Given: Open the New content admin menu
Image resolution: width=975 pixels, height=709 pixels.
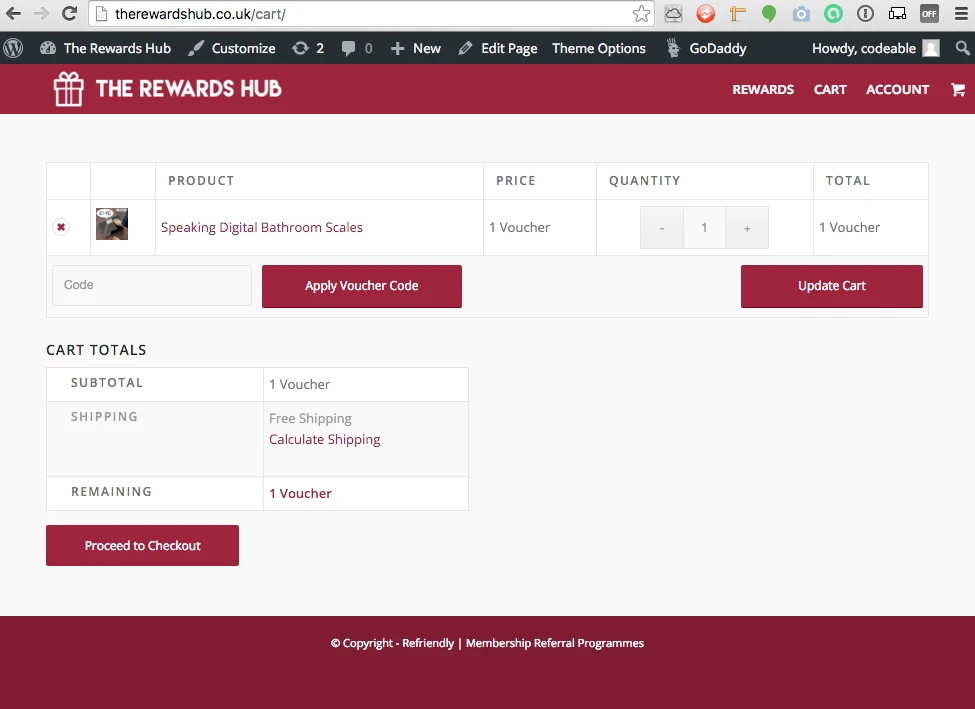Looking at the screenshot, I should (x=416, y=48).
